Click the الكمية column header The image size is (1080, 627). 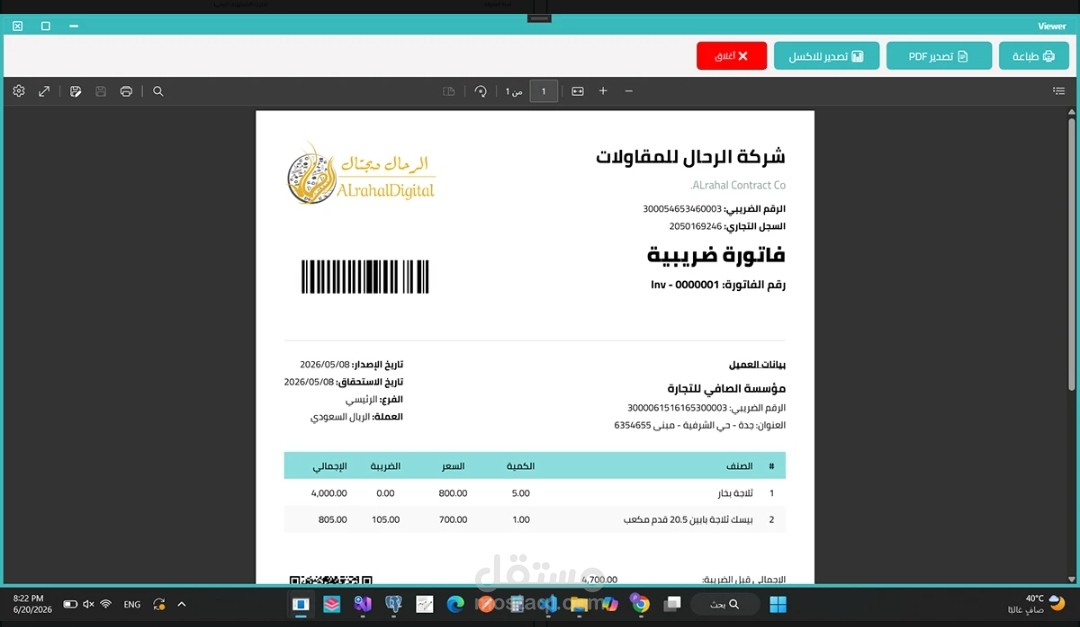[x=521, y=466]
